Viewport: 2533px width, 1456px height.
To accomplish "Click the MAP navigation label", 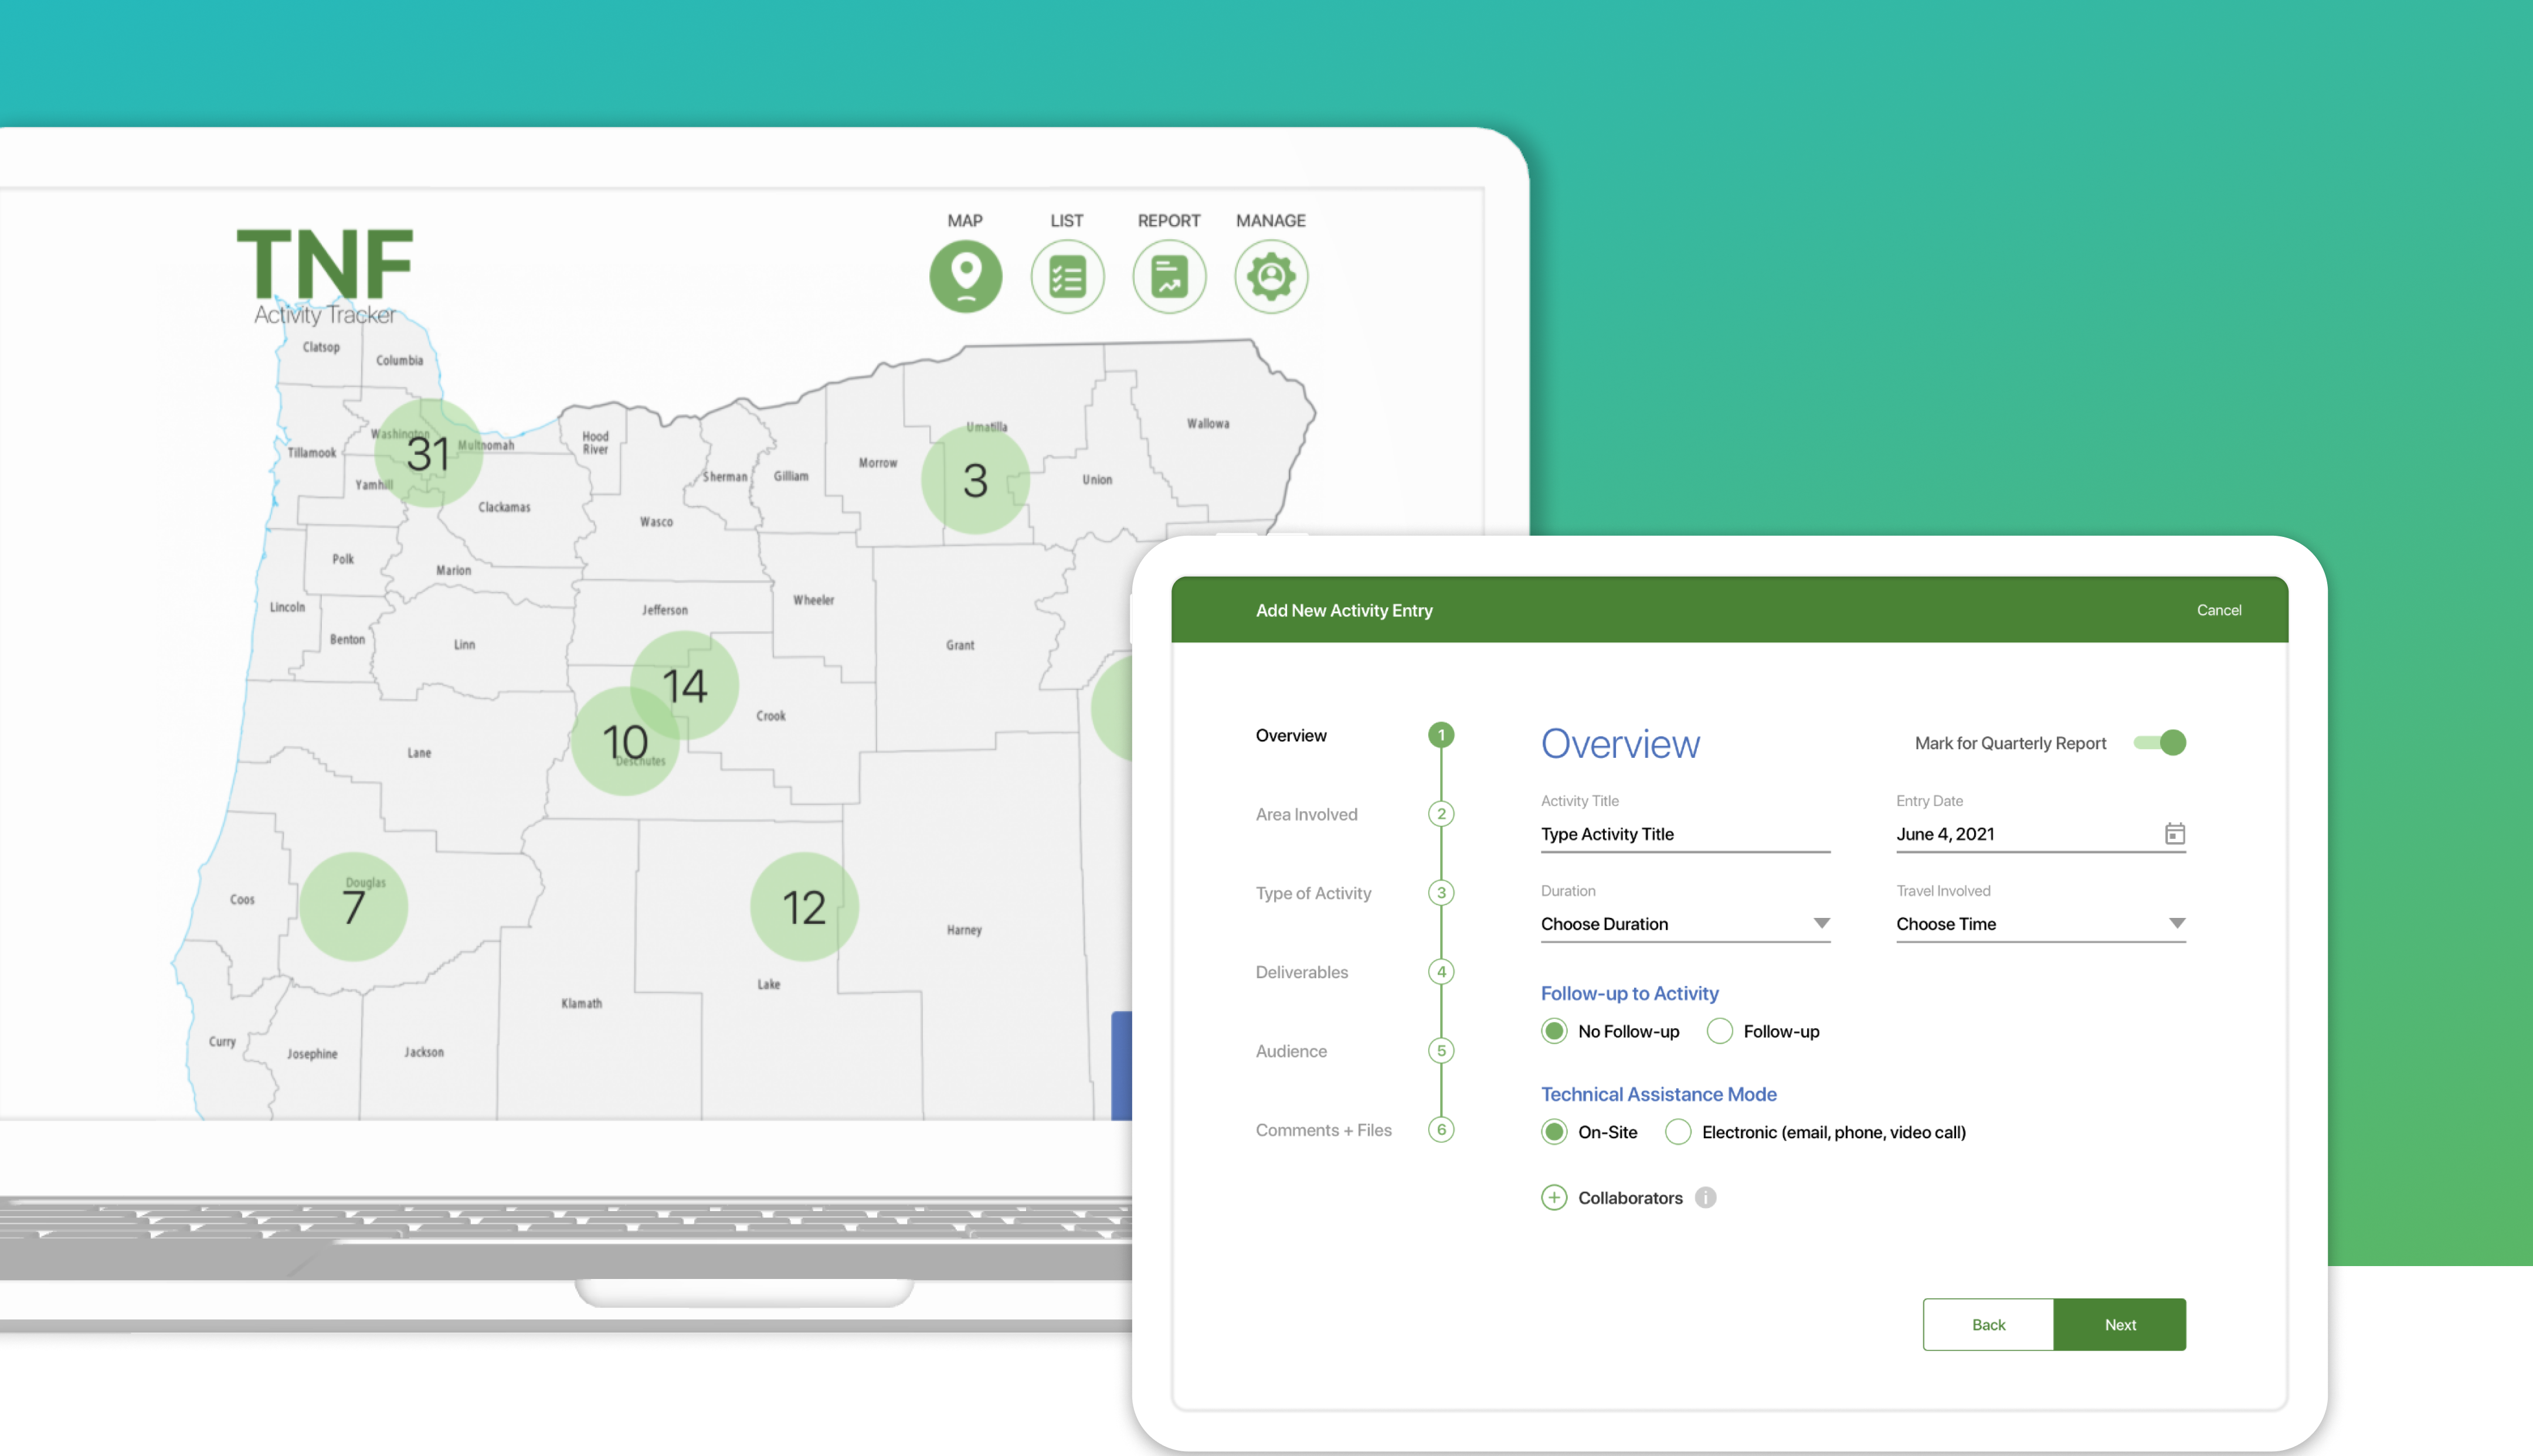I will click(x=965, y=221).
